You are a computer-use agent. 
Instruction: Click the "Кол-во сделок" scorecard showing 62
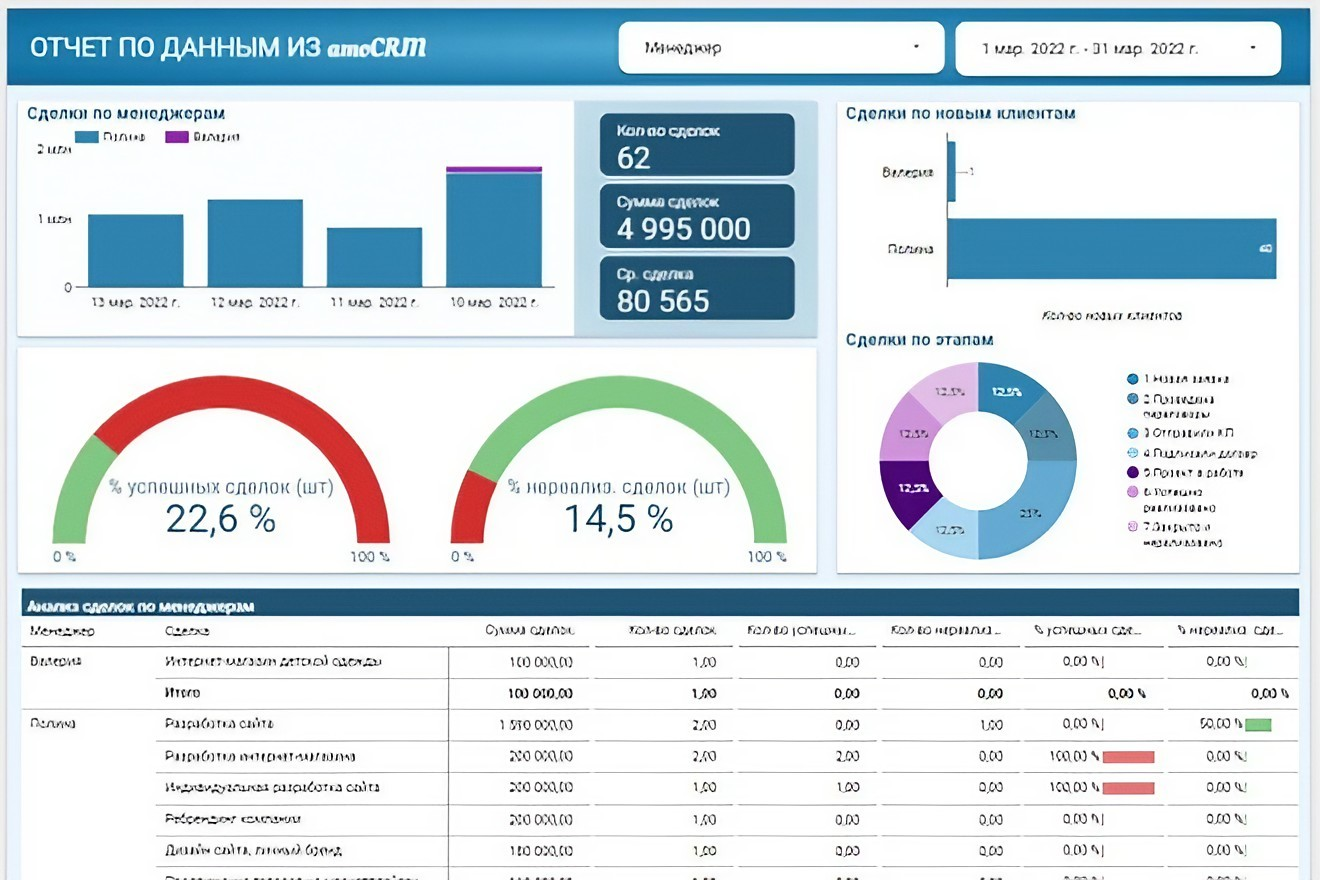click(x=696, y=145)
